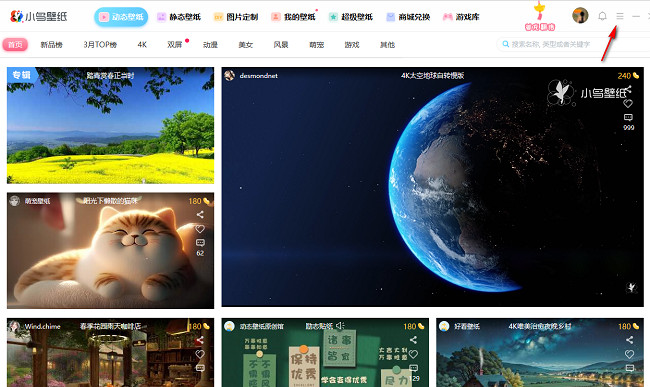Screen dimensions: 650x387
Task: Like the 4K earth wallpaper with heart
Action: [x=628, y=104]
